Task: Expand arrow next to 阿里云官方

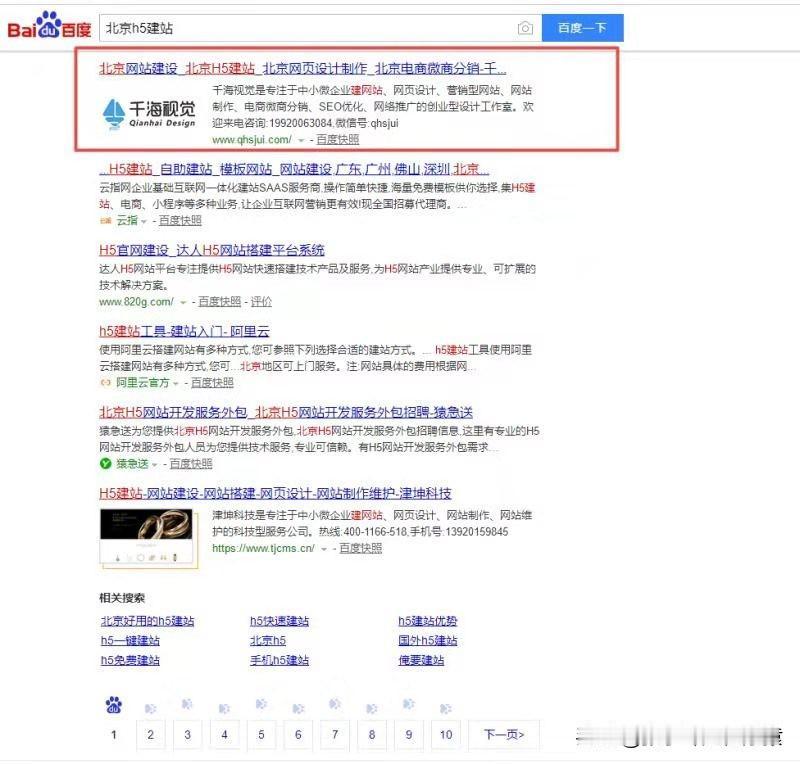Action: click(176, 384)
